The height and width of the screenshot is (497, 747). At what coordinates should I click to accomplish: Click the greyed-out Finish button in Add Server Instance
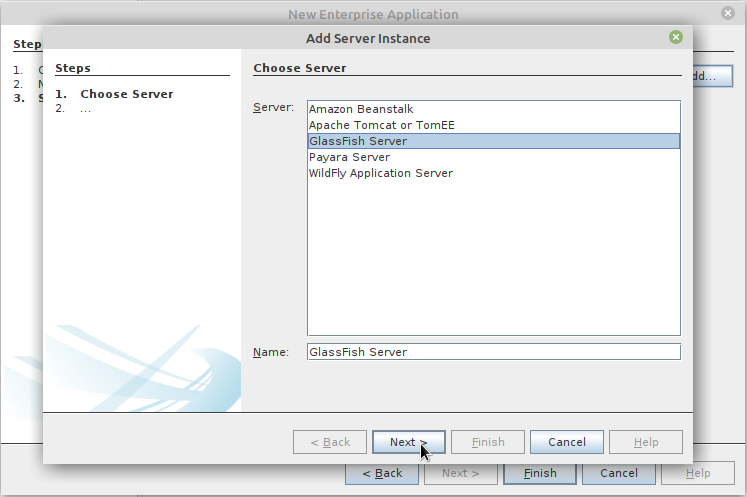488,442
